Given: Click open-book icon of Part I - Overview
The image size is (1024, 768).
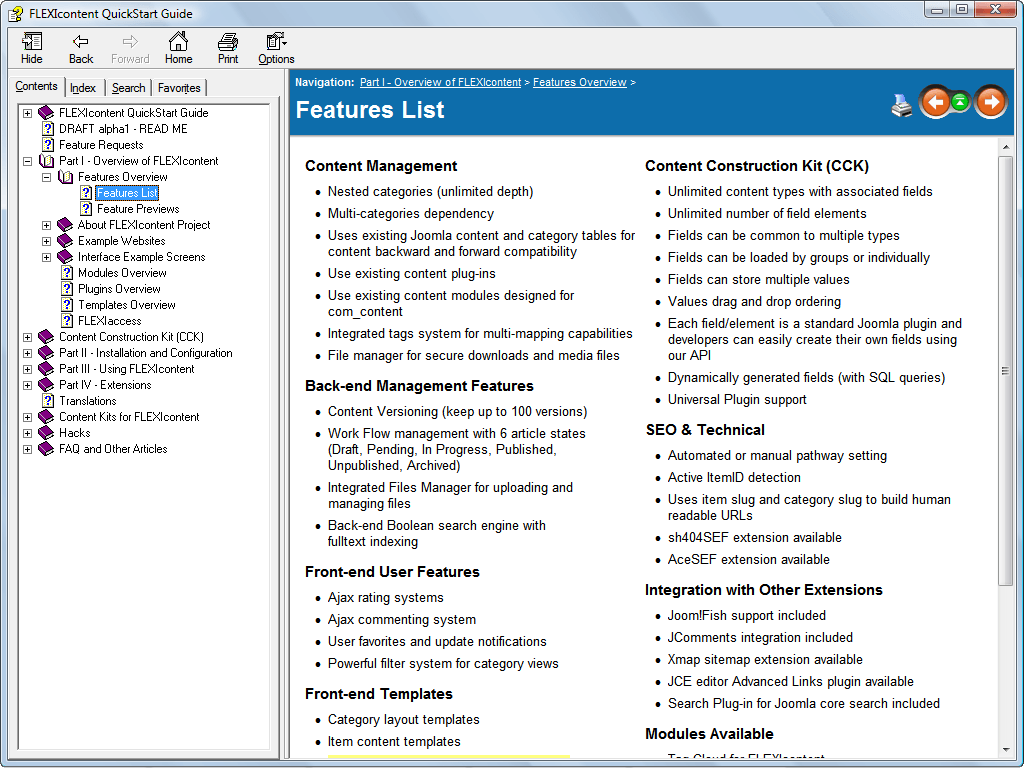Looking at the screenshot, I should [x=46, y=161].
